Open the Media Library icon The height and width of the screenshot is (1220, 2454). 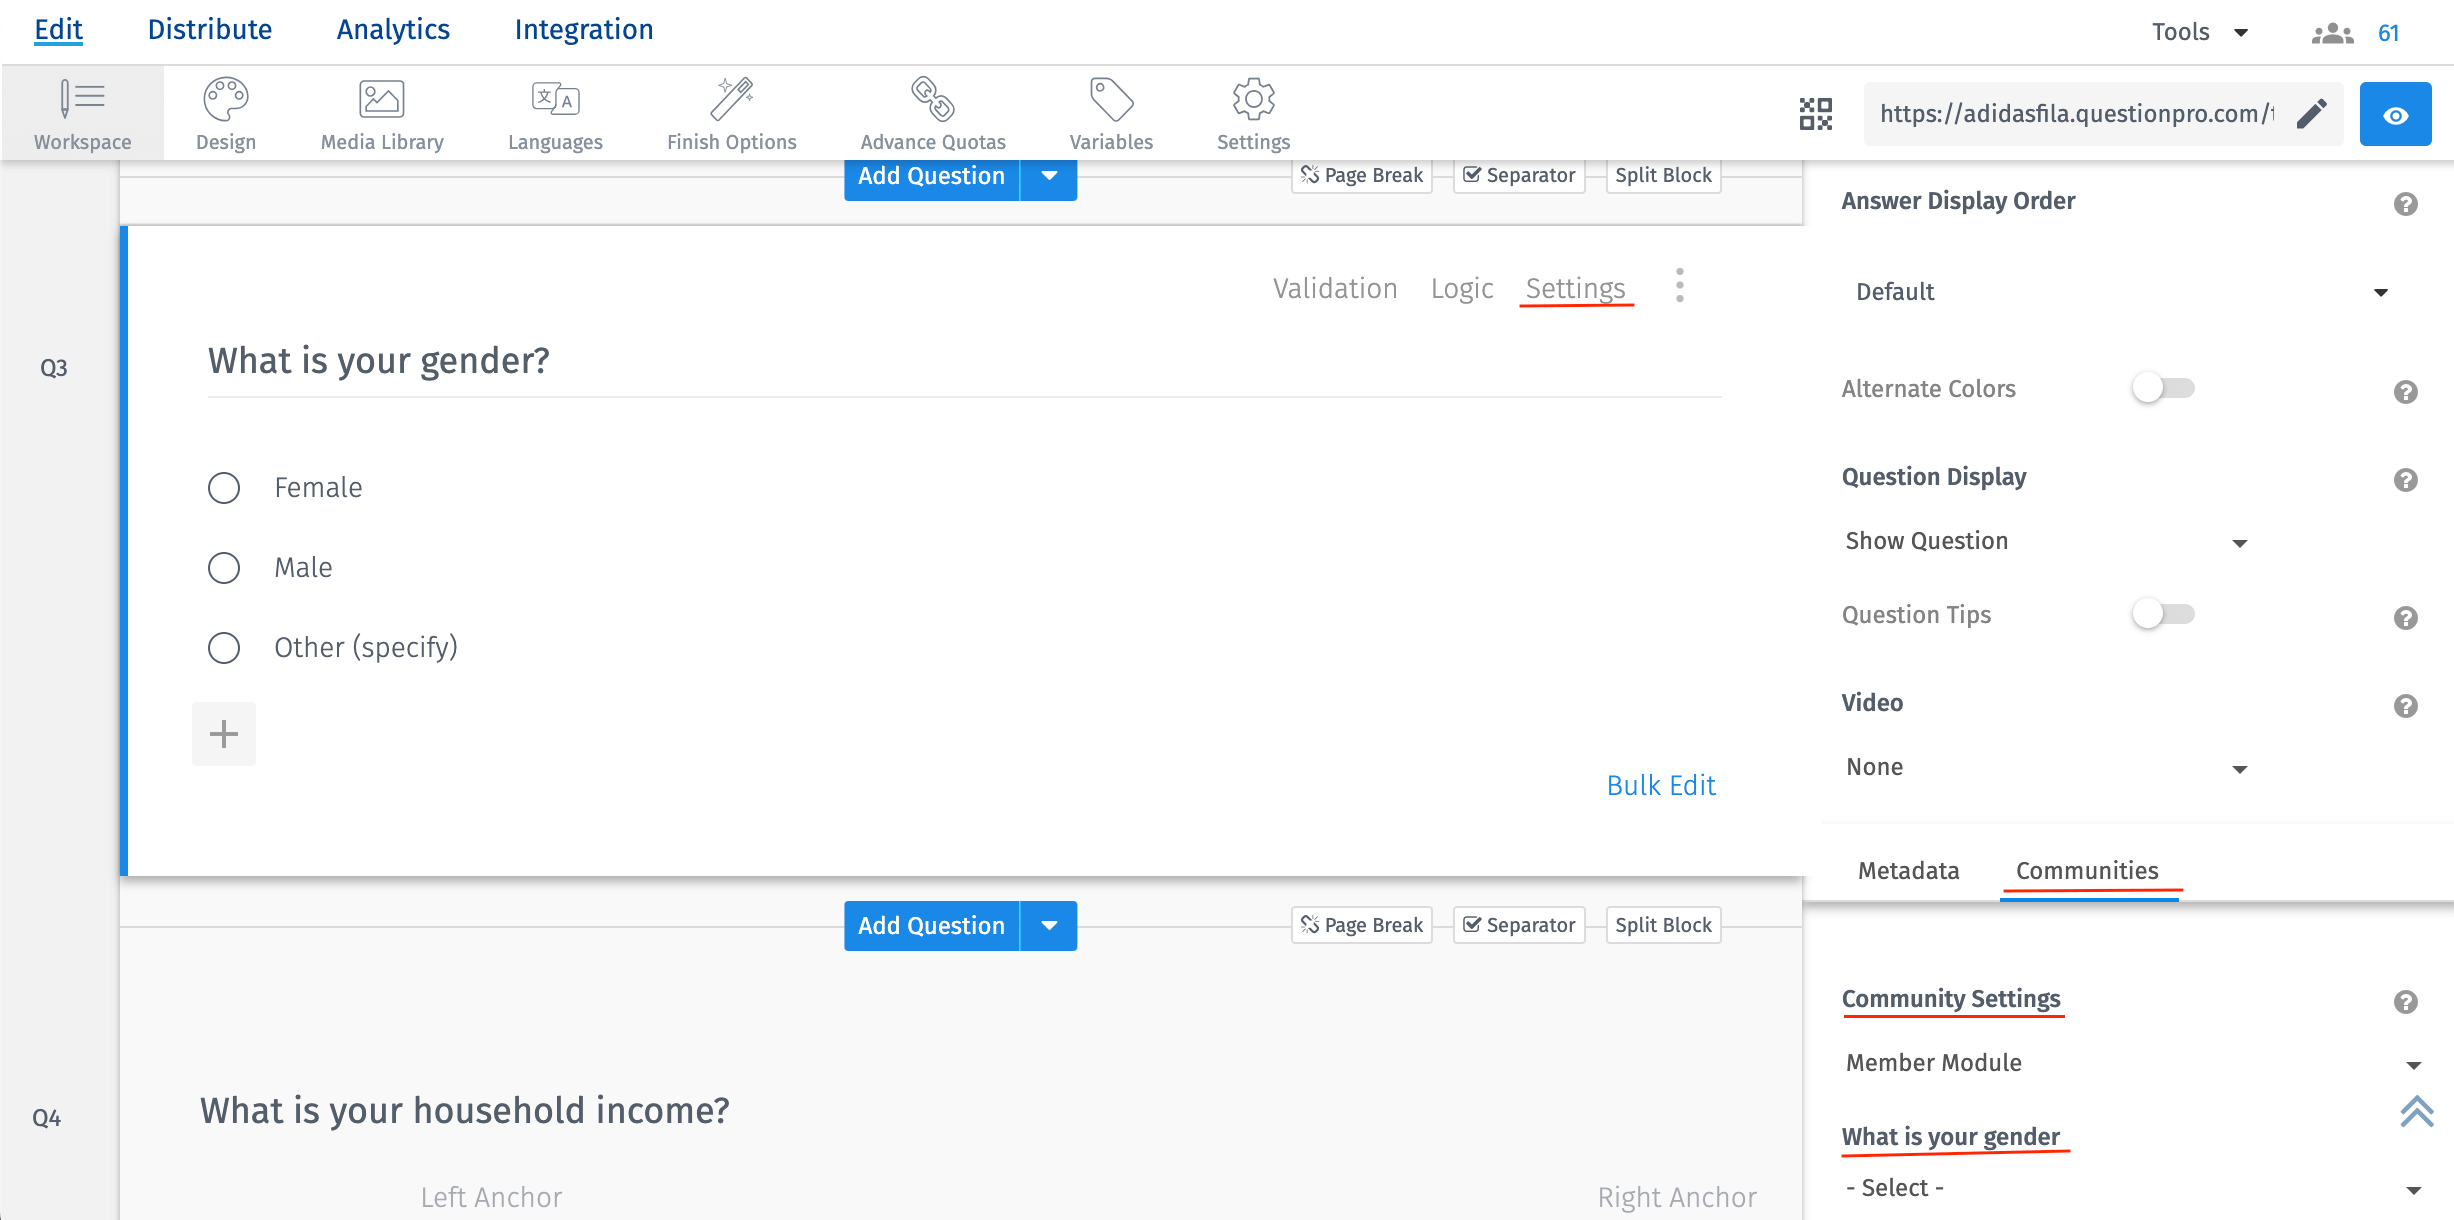coord(381,100)
